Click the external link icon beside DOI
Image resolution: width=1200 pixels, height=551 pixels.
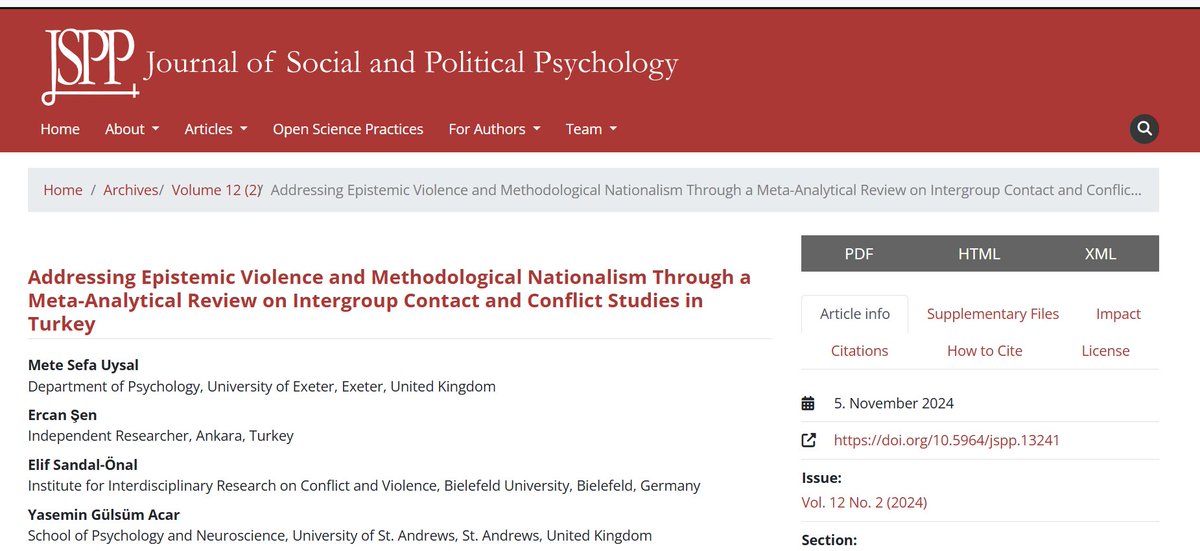click(x=808, y=440)
